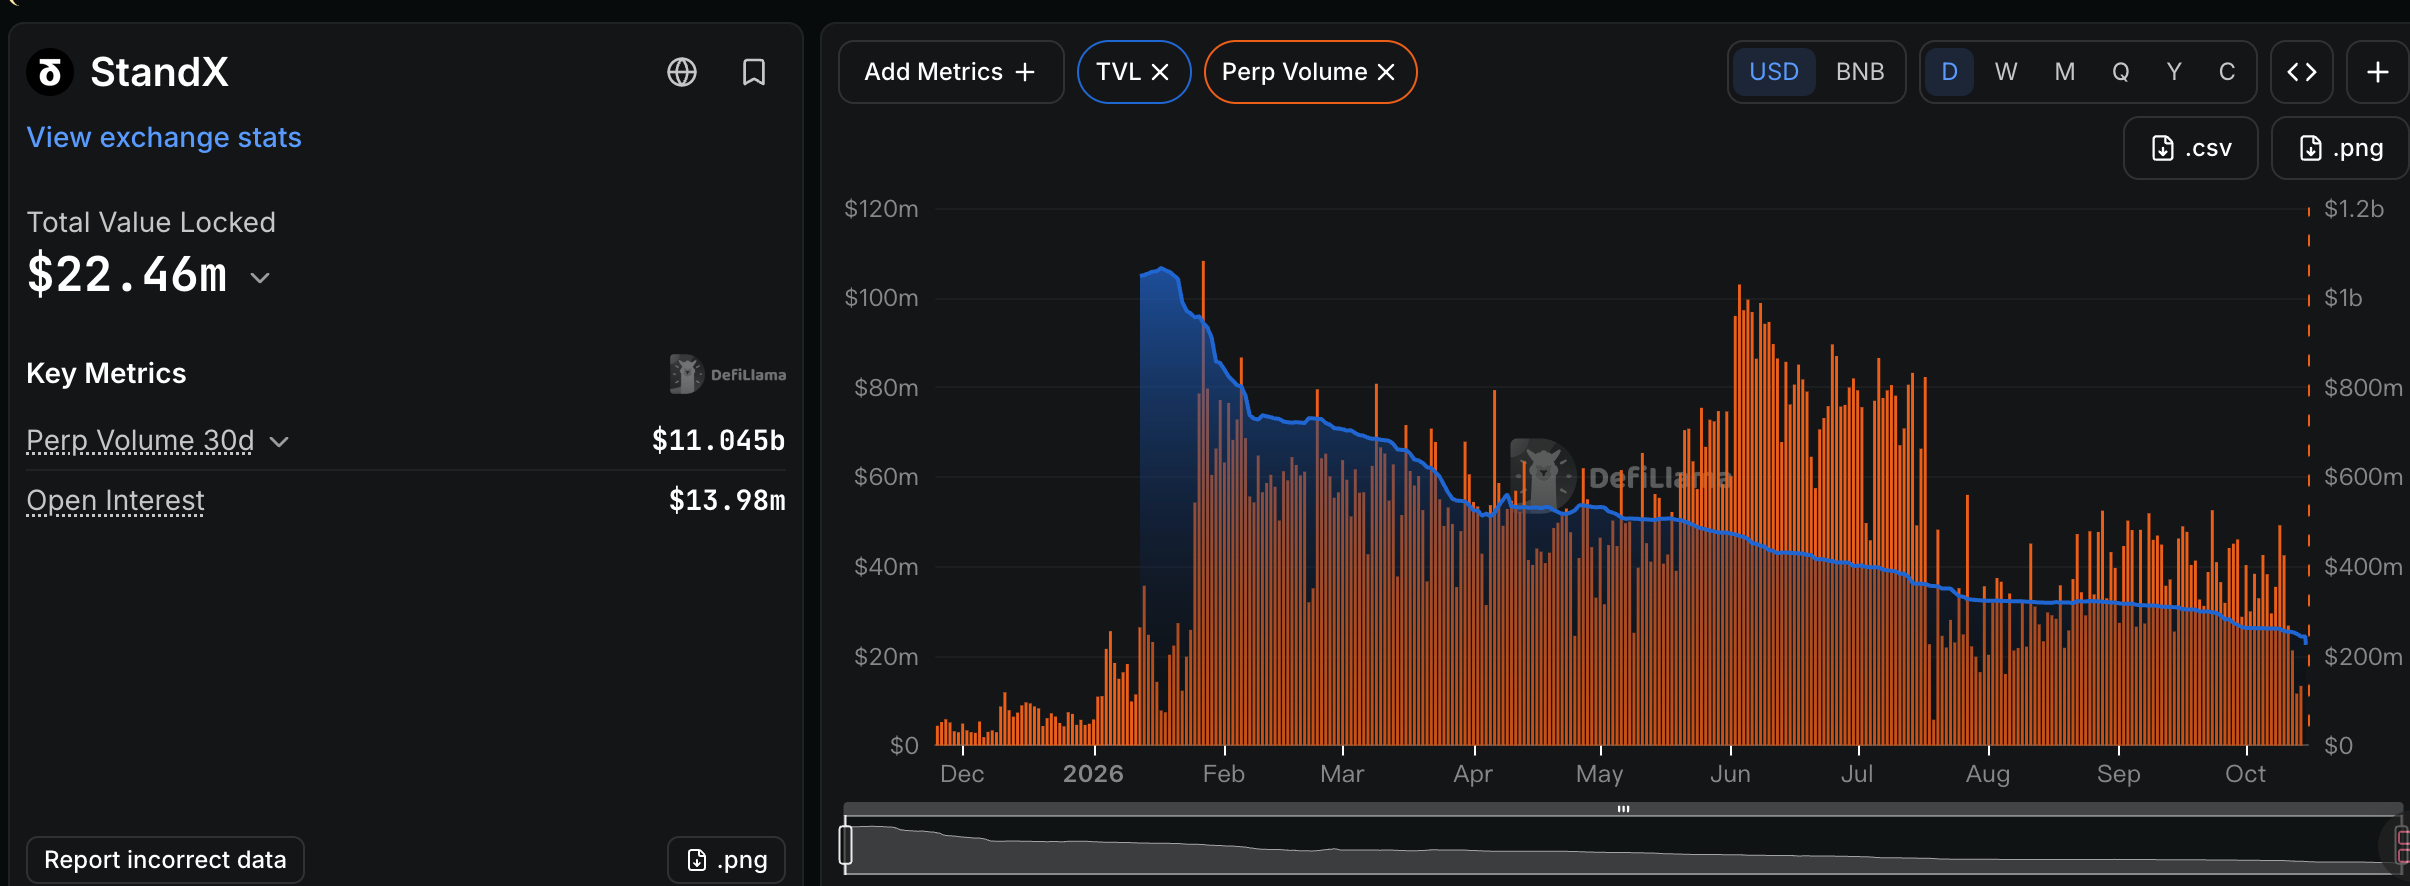Open View exchange stats link

164,137
